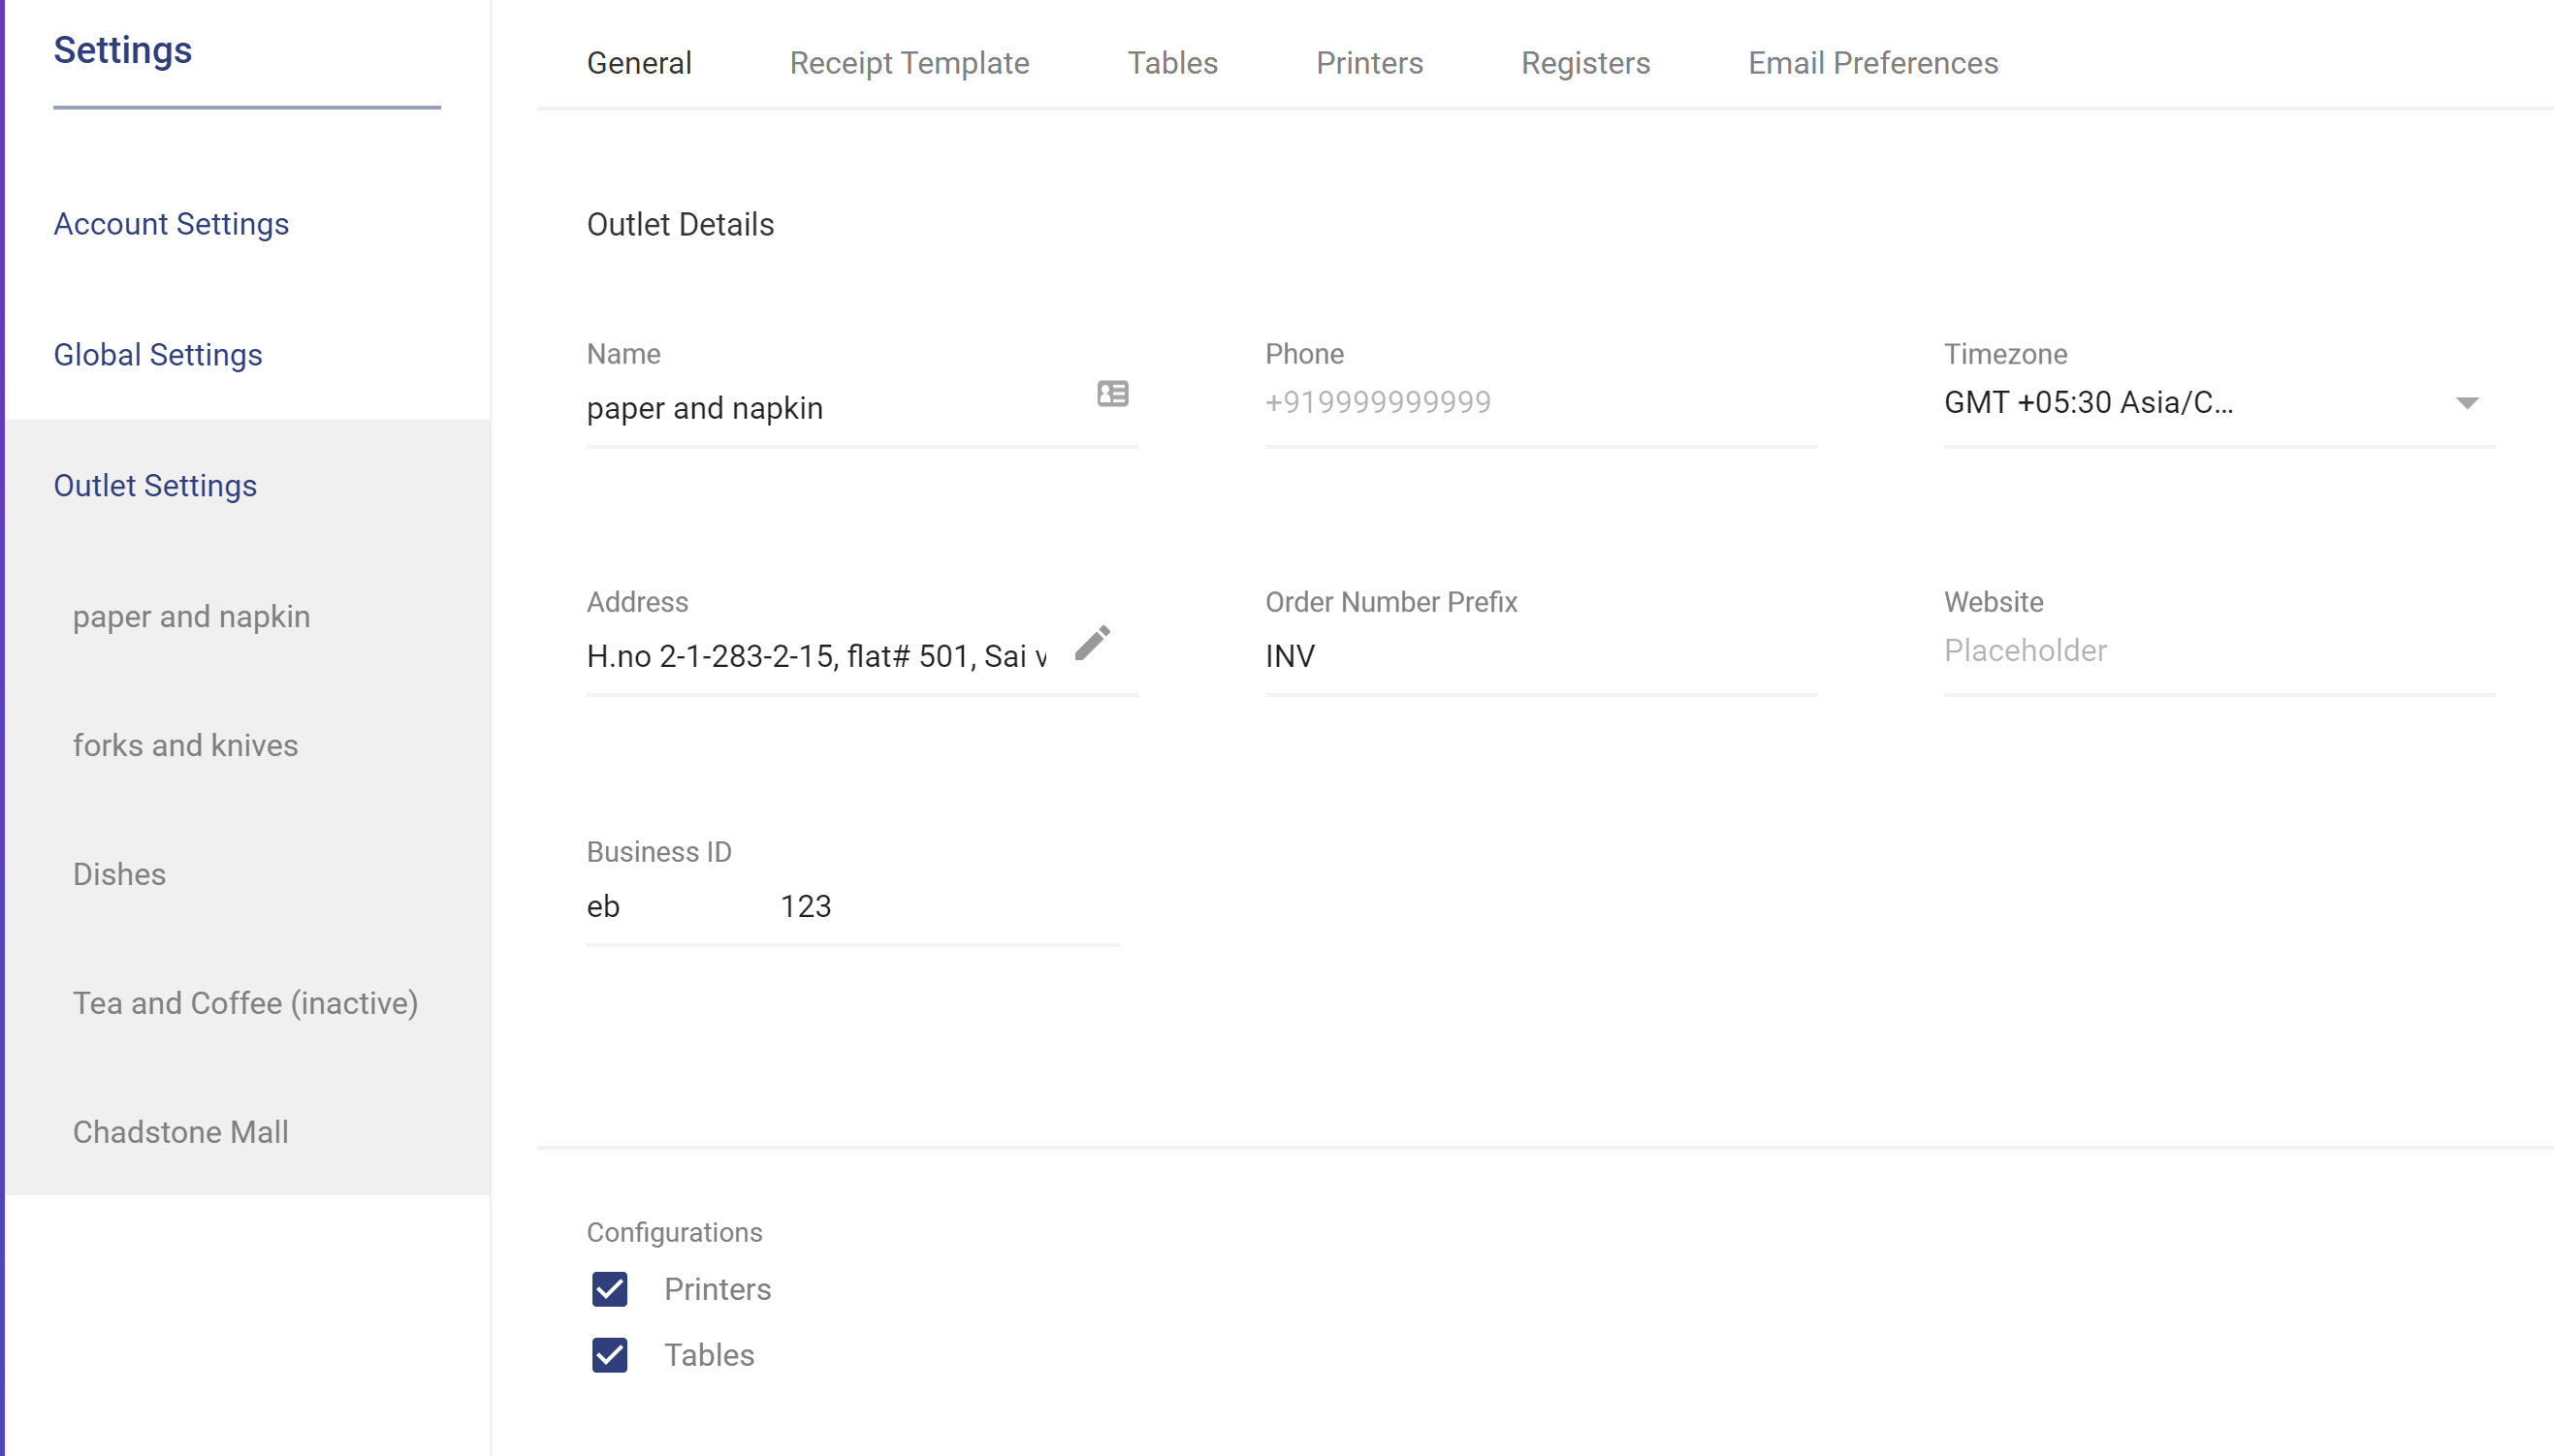
Task: Select the forks and knives outlet
Action: click(185, 745)
